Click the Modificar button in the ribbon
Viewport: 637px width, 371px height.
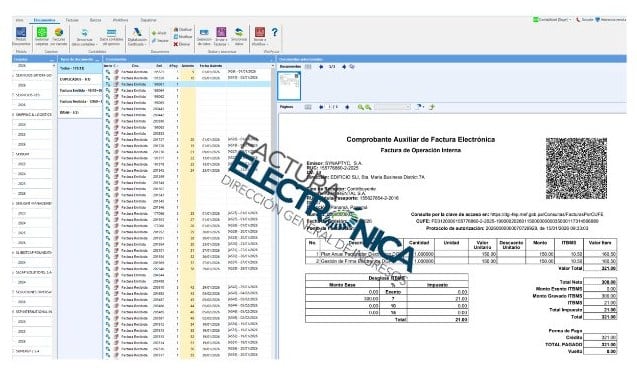coord(183,37)
